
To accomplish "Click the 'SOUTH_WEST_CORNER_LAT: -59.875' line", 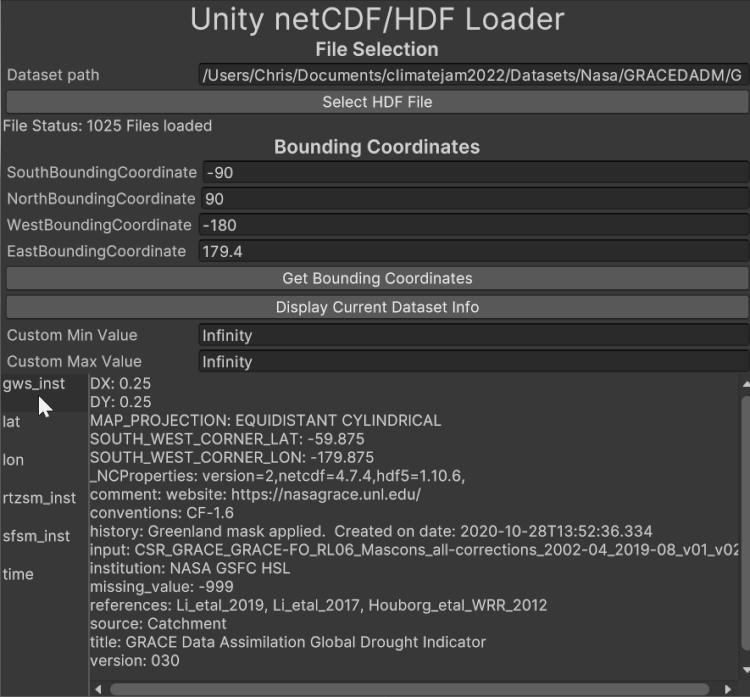I will (x=227, y=439).
